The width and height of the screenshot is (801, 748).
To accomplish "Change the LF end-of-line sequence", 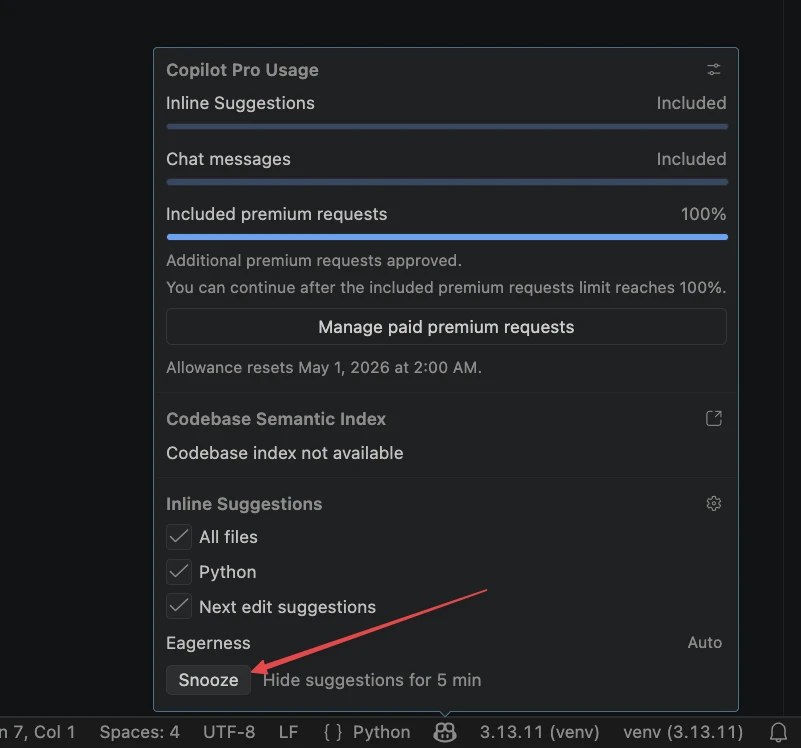I will pyautogui.click(x=288, y=732).
